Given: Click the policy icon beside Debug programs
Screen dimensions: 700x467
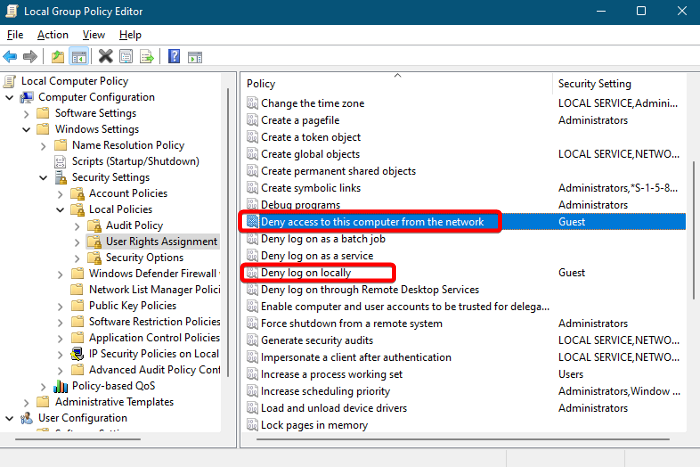Looking at the screenshot, I should tap(252, 205).
